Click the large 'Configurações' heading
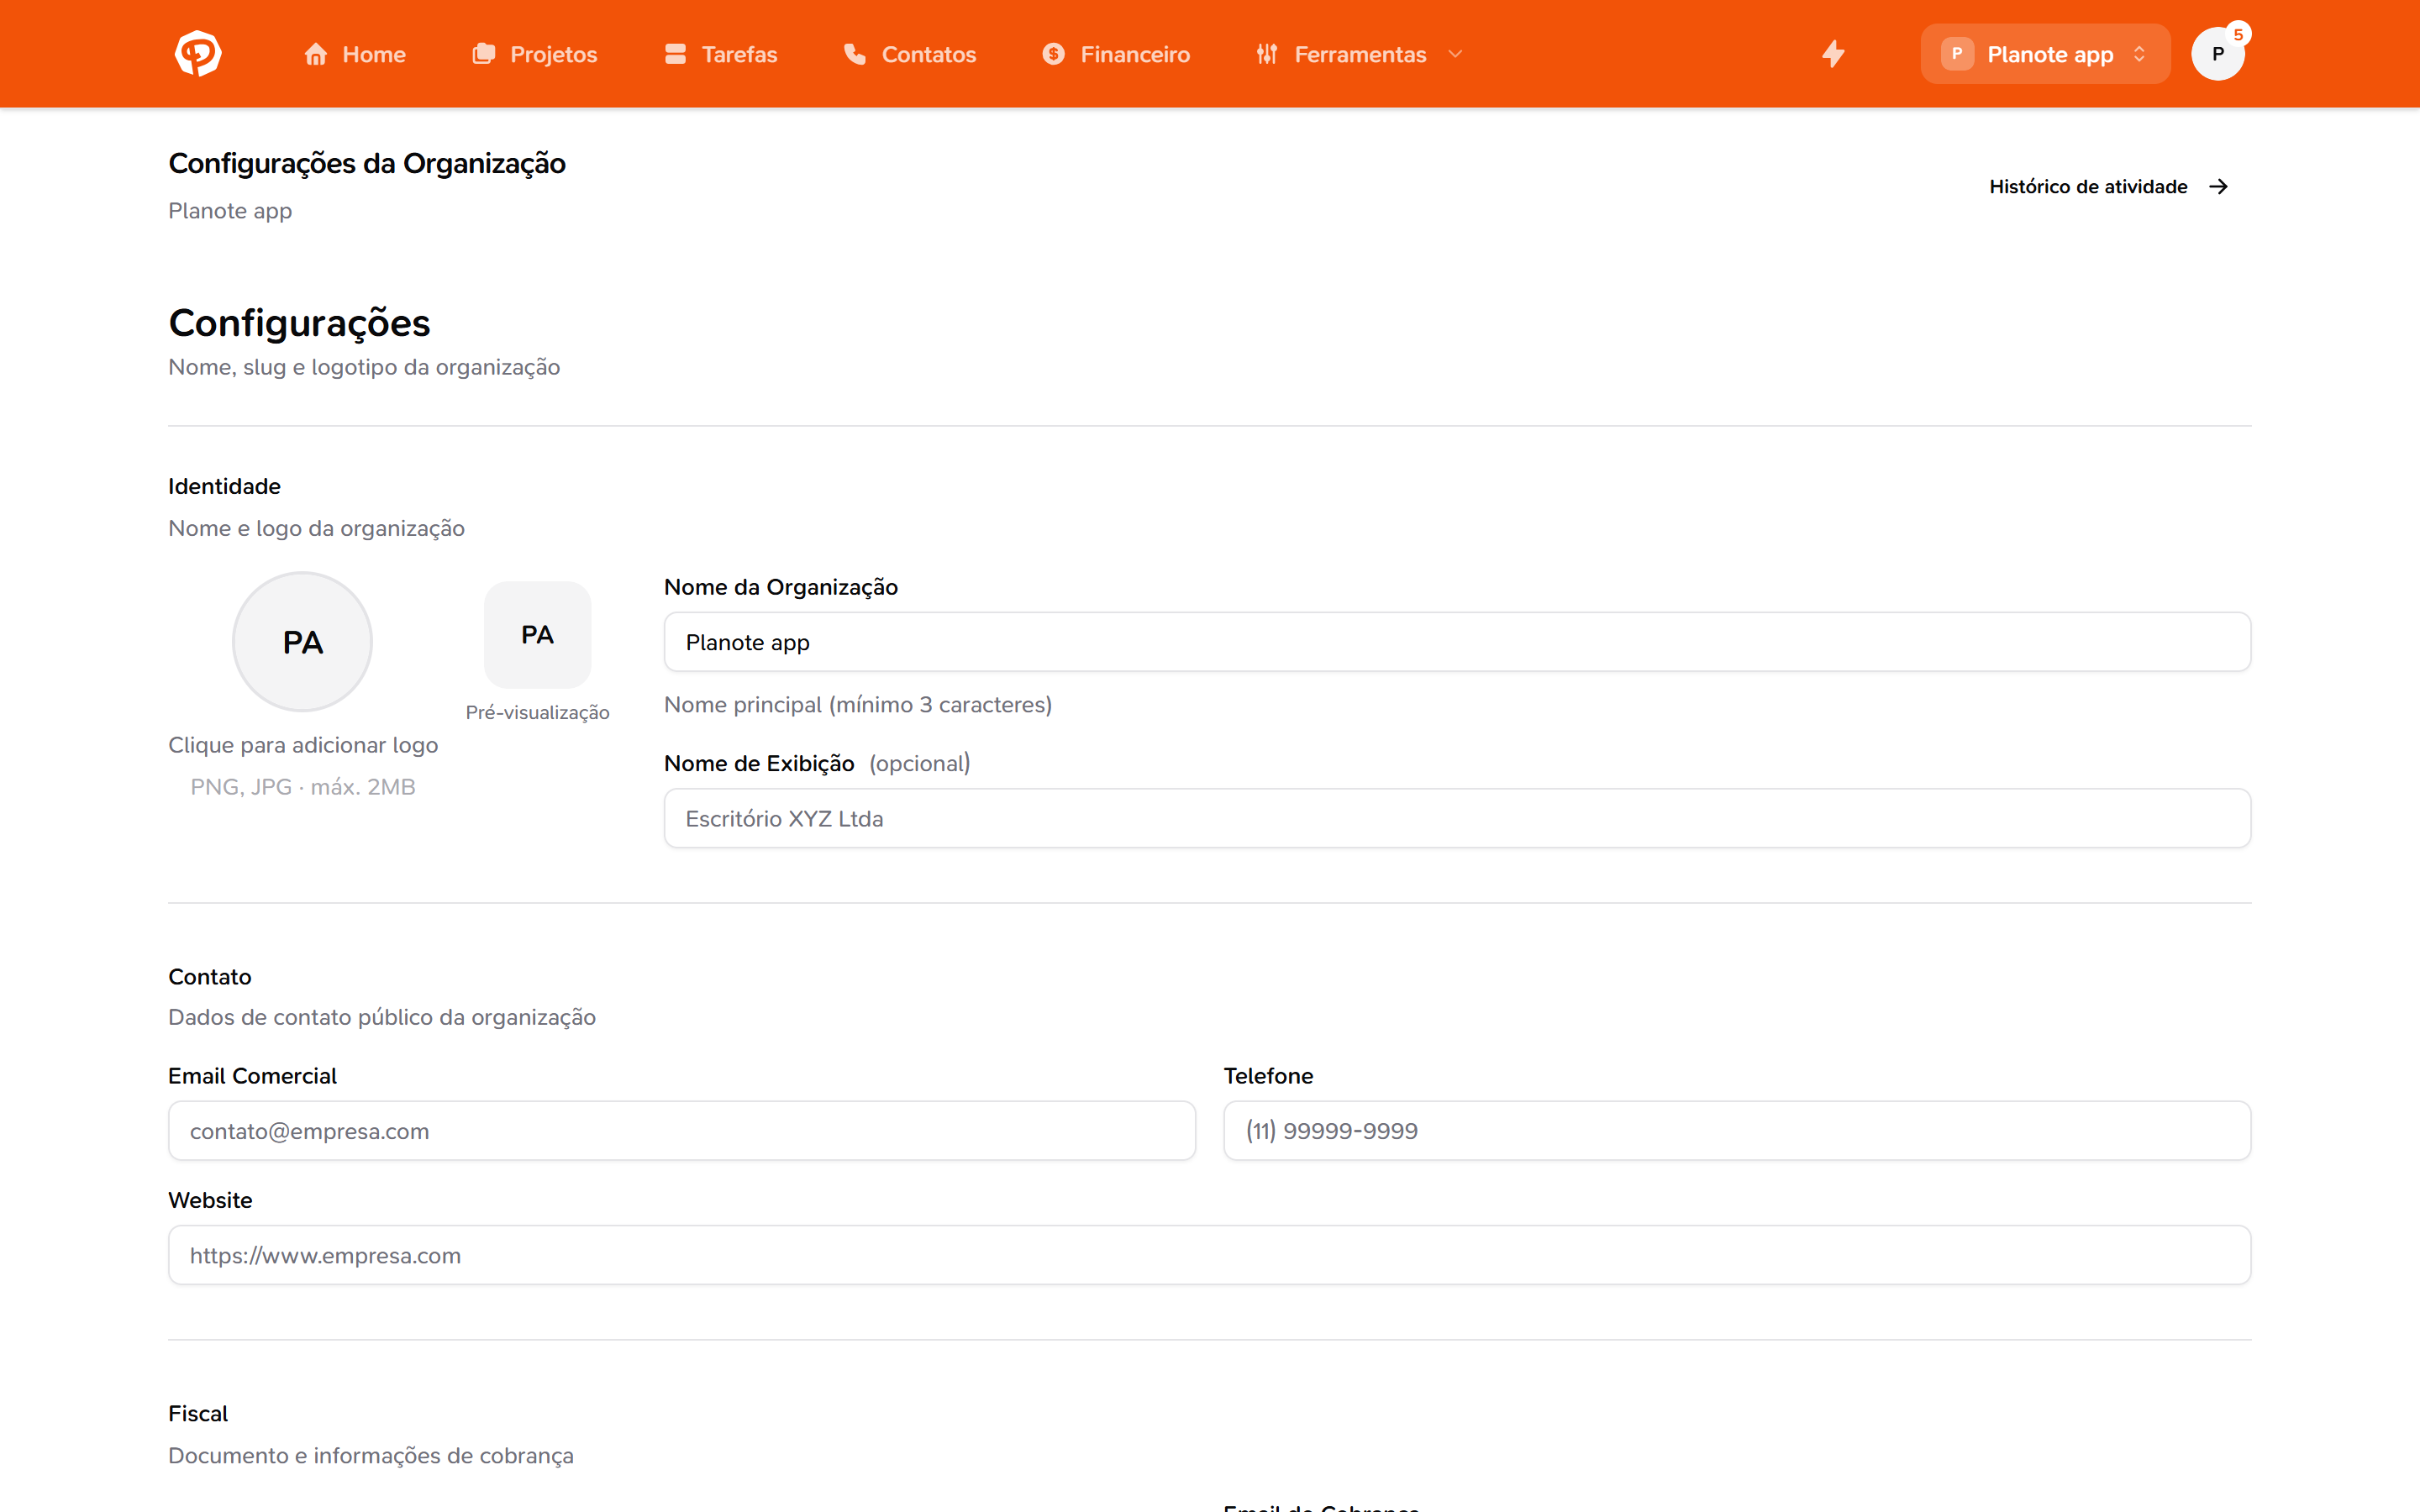Image resolution: width=2420 pixels, height=1512 pixels. [x=299, y=323]
